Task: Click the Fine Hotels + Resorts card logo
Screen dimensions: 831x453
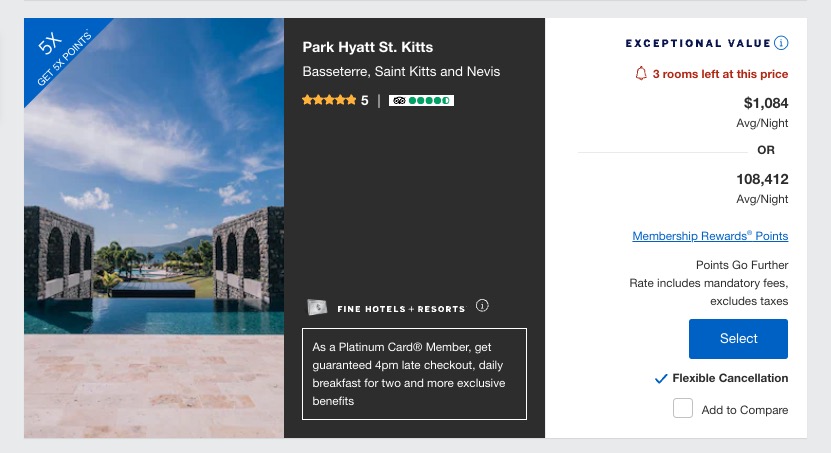Action: [317, 307]
